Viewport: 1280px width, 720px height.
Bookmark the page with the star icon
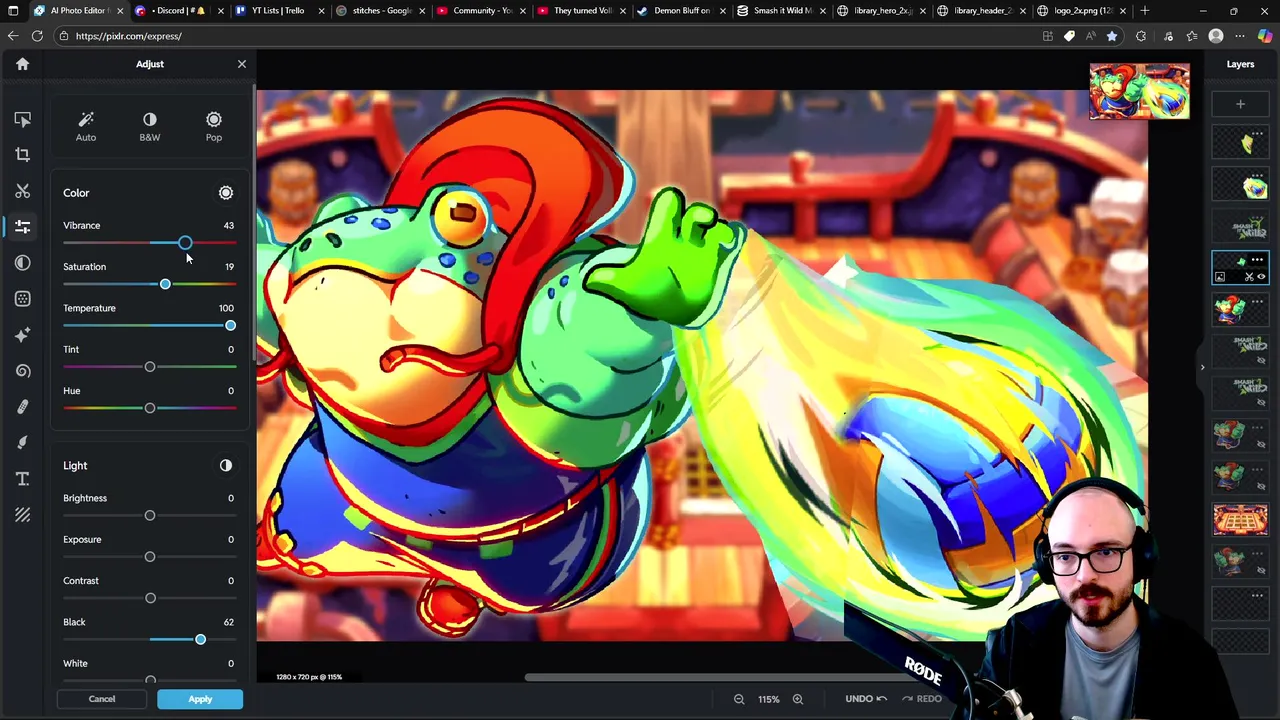tap(1111, 36)
